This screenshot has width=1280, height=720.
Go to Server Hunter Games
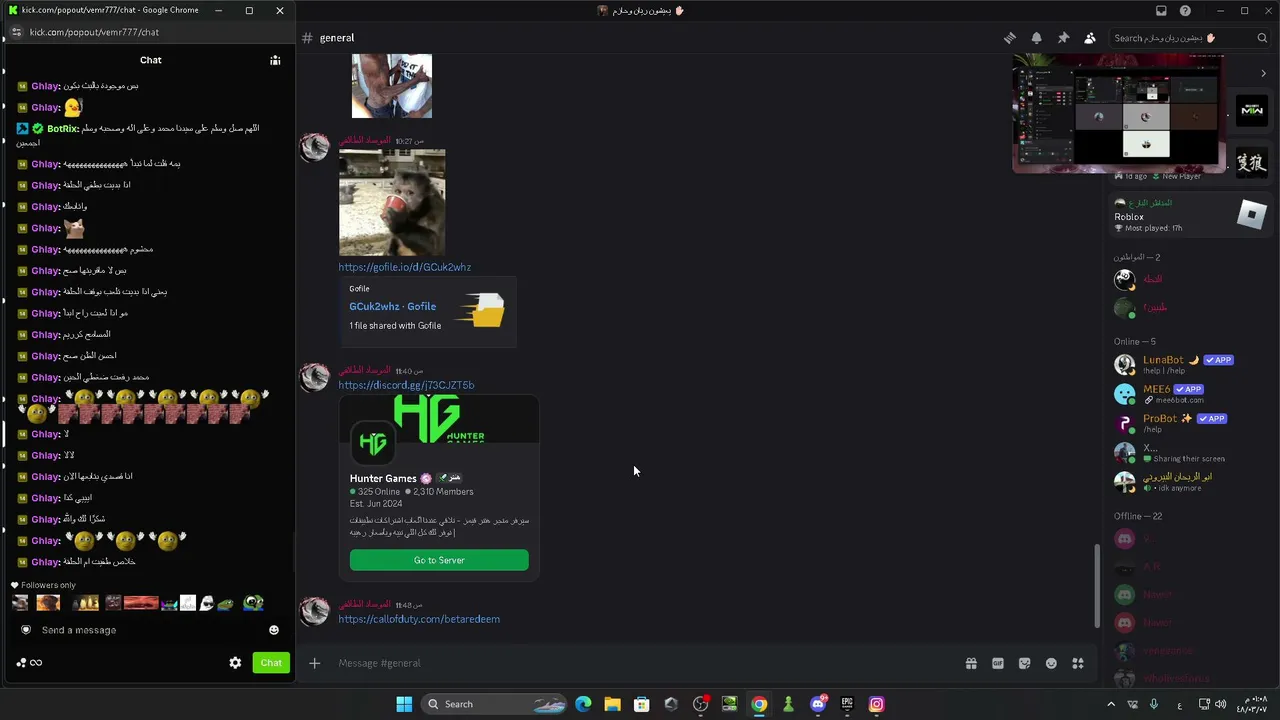tap(439, 560)
